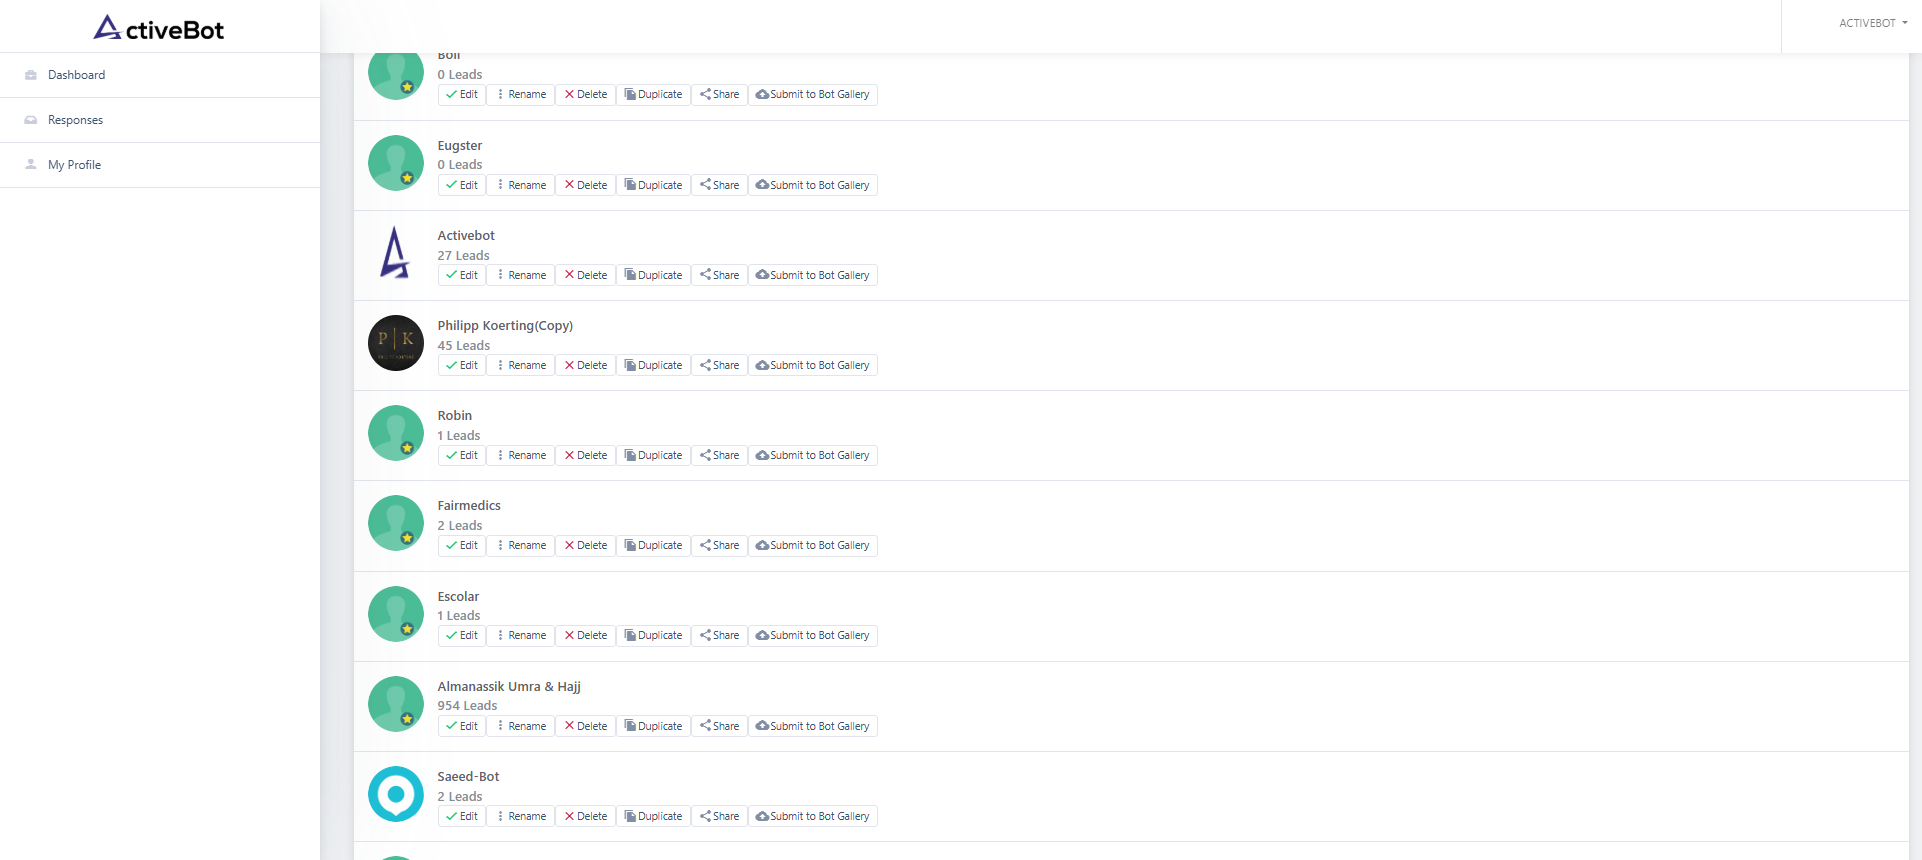This screenshot has width=1922, height=860.
Task: Click the Philipp Koerting PK avatar
Action: (x=396, y=343)
